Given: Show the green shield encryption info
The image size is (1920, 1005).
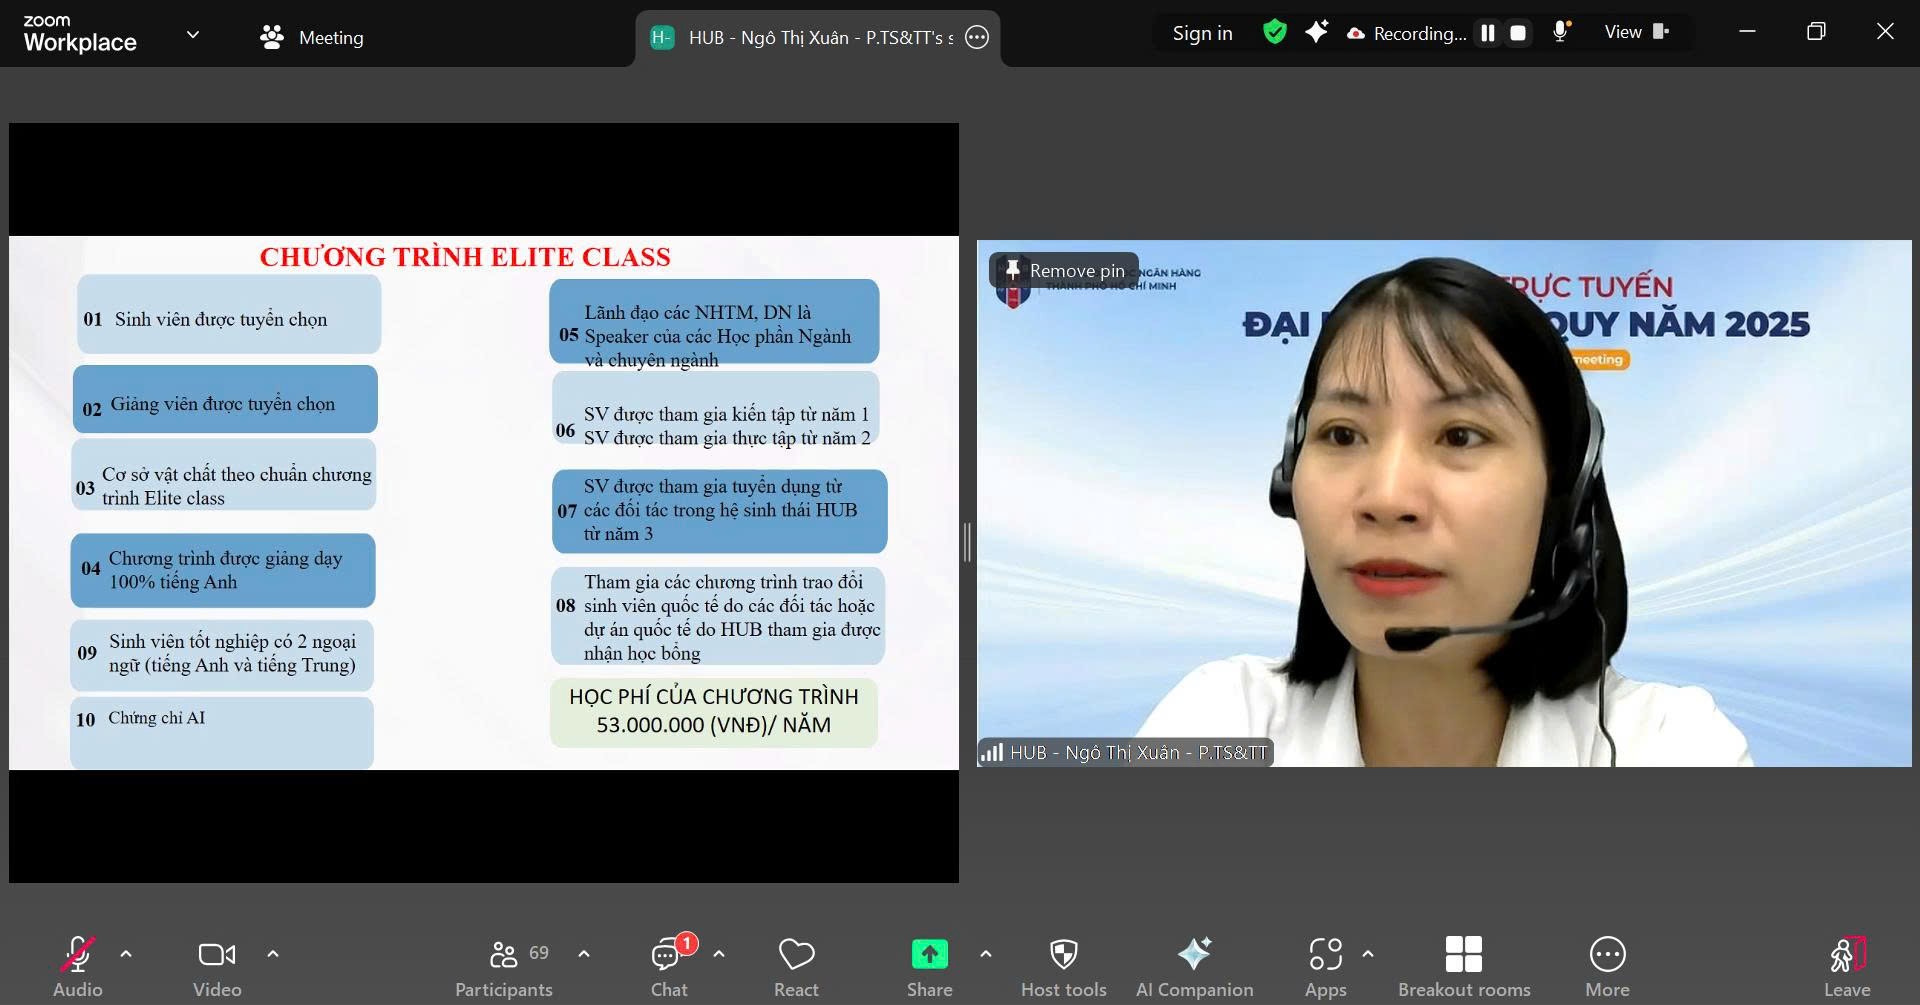Looking at the screenshot, I should pyautogui.click(x=1274, y=32).
